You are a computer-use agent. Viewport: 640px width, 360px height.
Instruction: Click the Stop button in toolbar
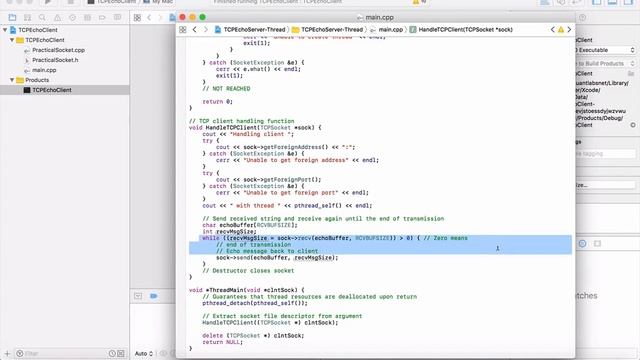click(x=70, y=2)
